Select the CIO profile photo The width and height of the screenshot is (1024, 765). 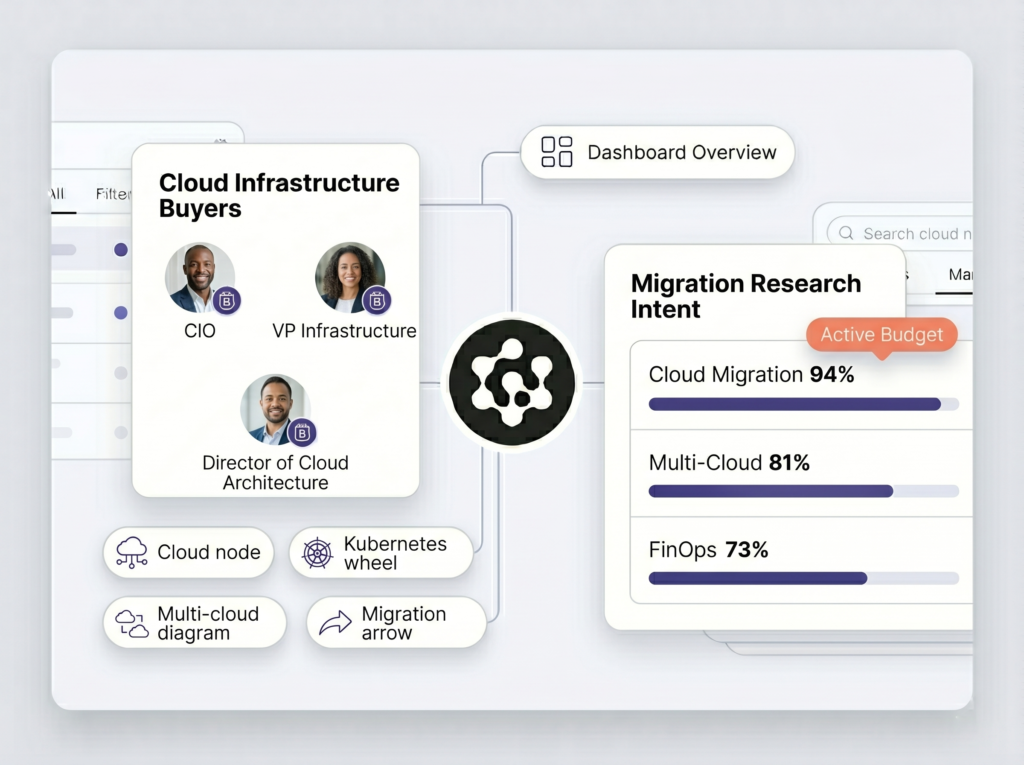pyautogui.click(x=200, y=278)
